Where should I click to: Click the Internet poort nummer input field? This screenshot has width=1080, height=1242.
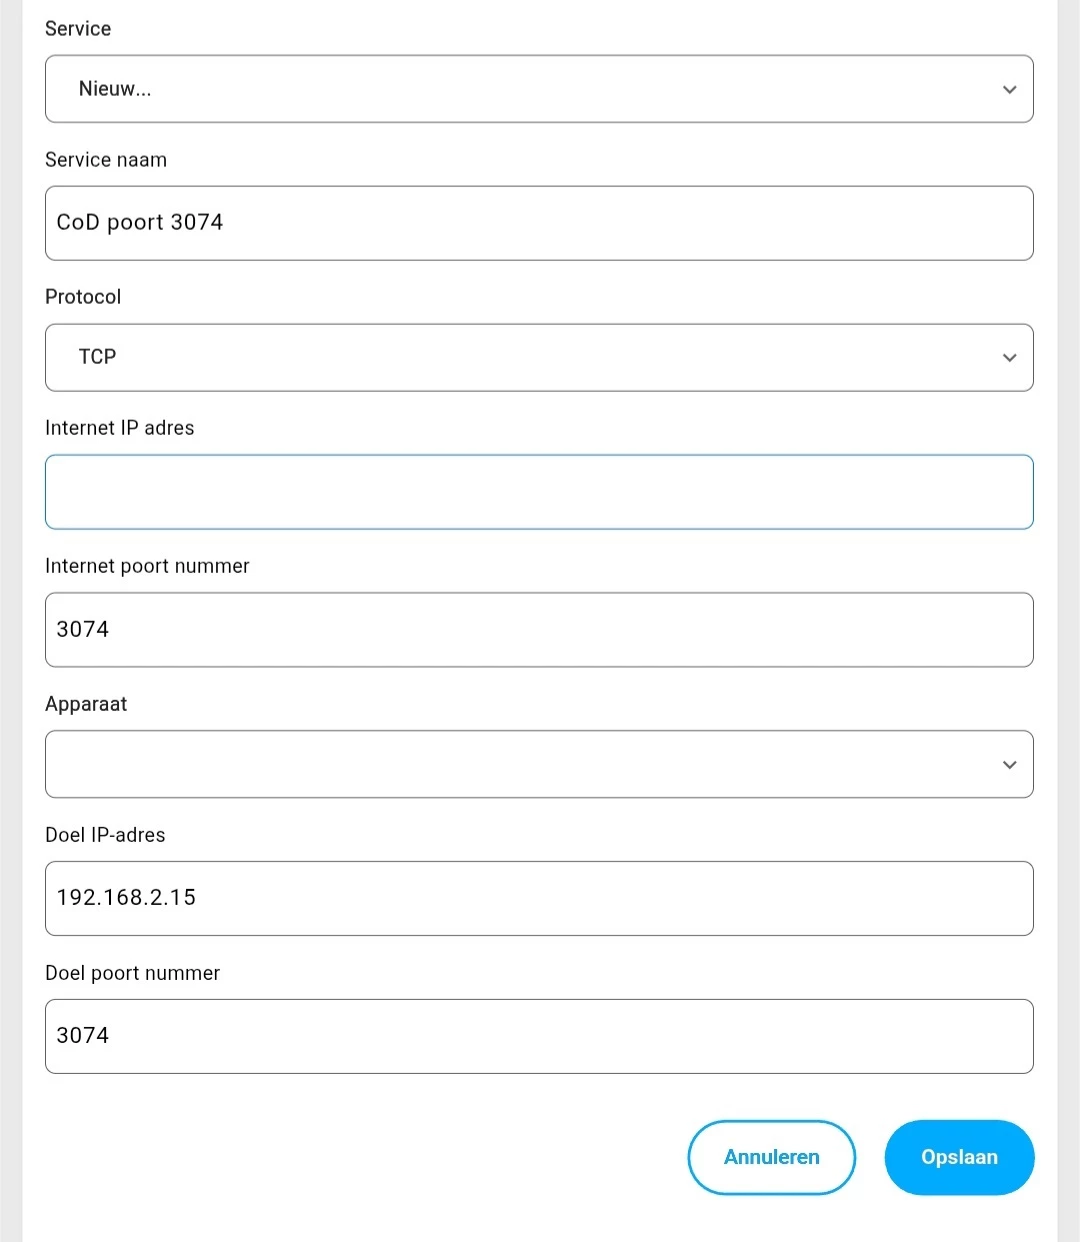(539, 630)
